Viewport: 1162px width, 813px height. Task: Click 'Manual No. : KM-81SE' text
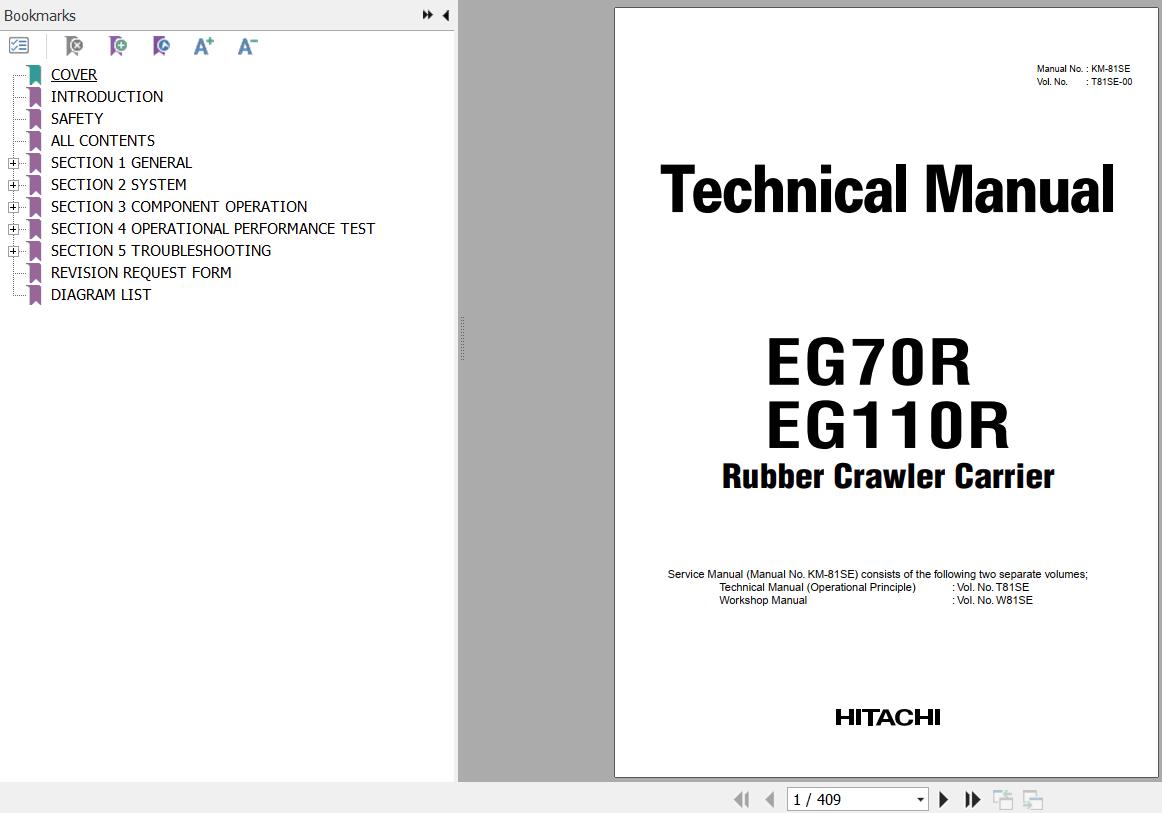click(1083, 69)
